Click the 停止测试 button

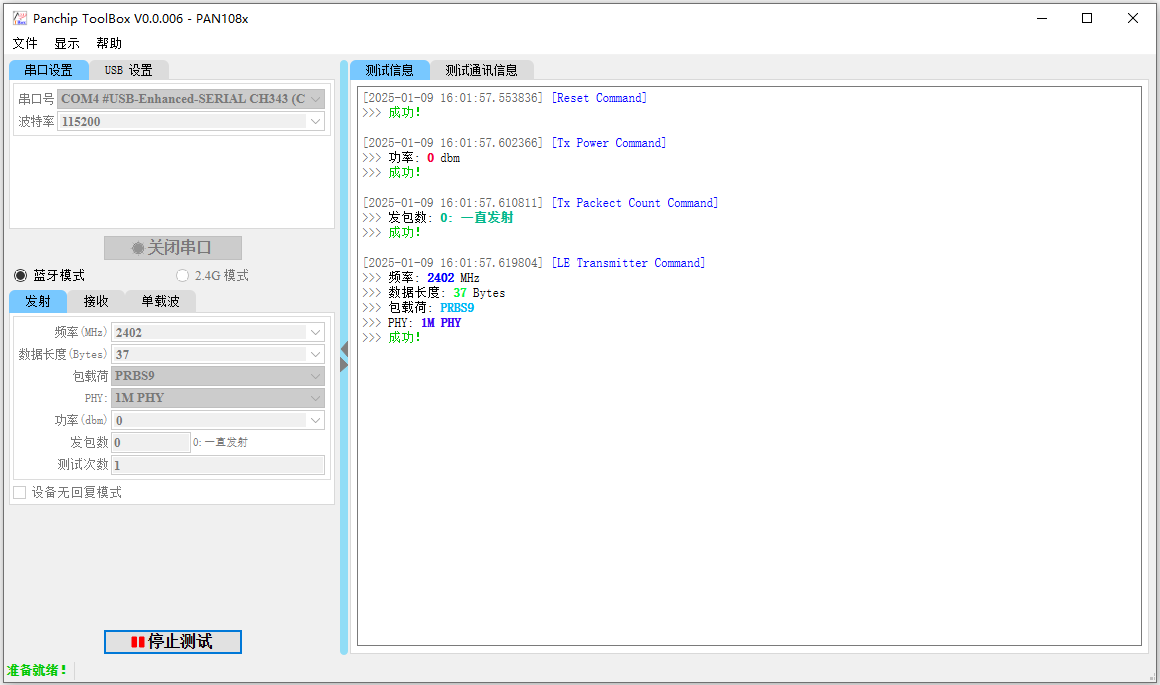(x=173, y=641)
